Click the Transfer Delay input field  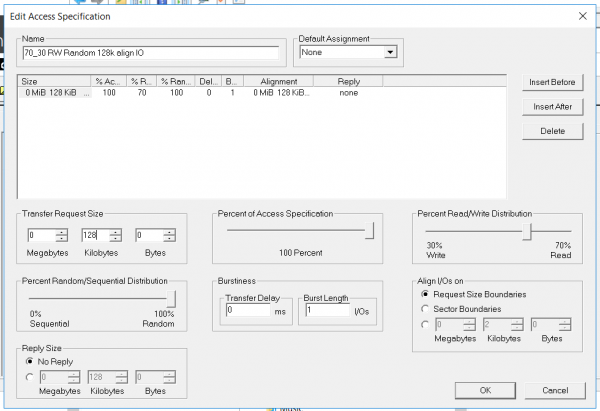246,311
